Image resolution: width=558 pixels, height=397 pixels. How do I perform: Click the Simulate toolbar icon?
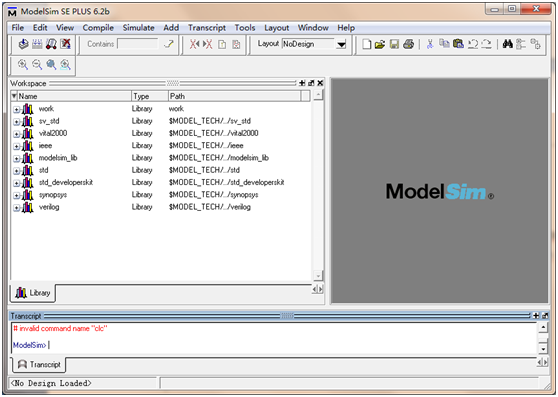click(x=51, y=44)
